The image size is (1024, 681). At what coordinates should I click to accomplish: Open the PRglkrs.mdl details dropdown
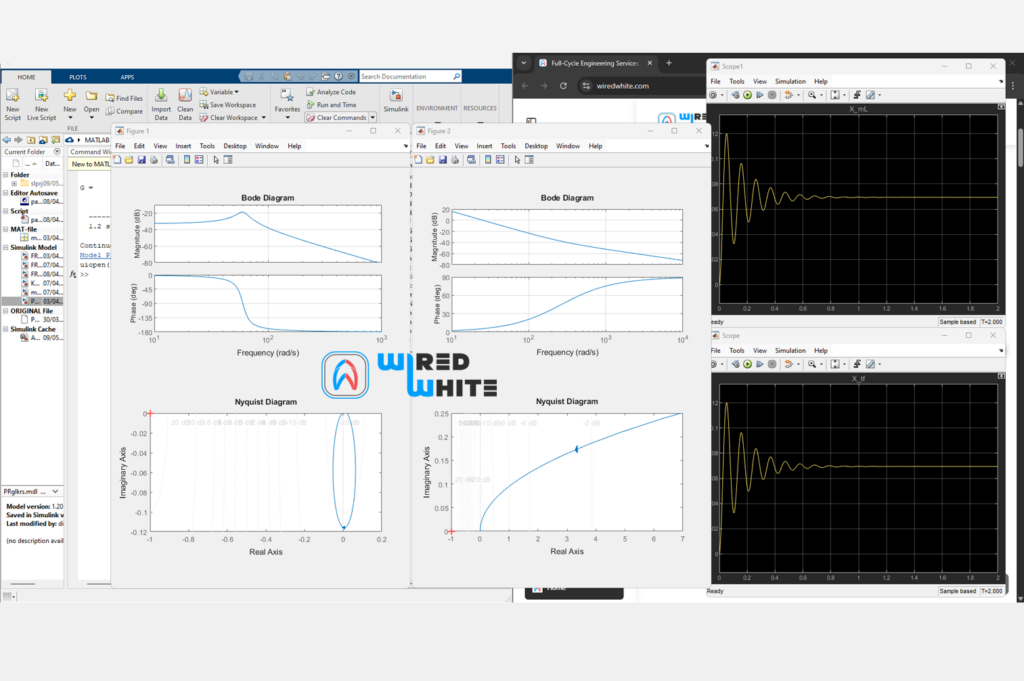[56, 492]
